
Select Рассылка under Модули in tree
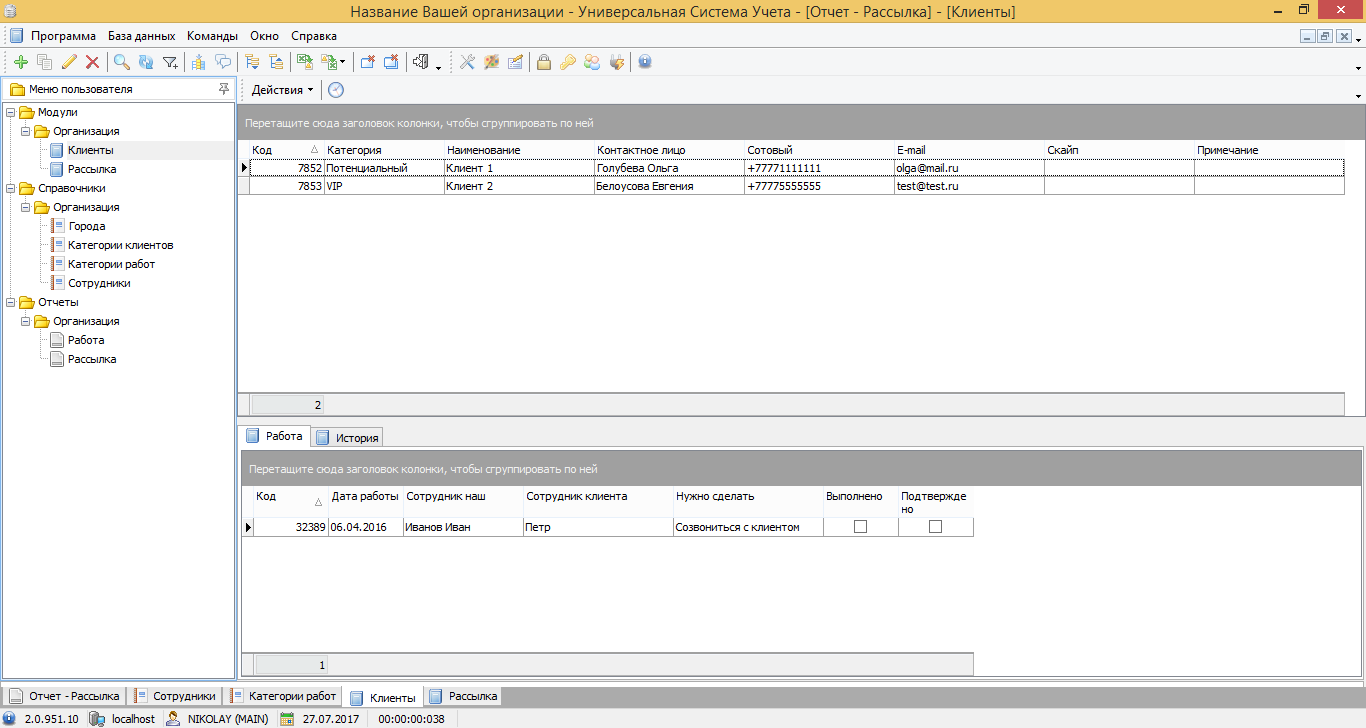(92, 170)
